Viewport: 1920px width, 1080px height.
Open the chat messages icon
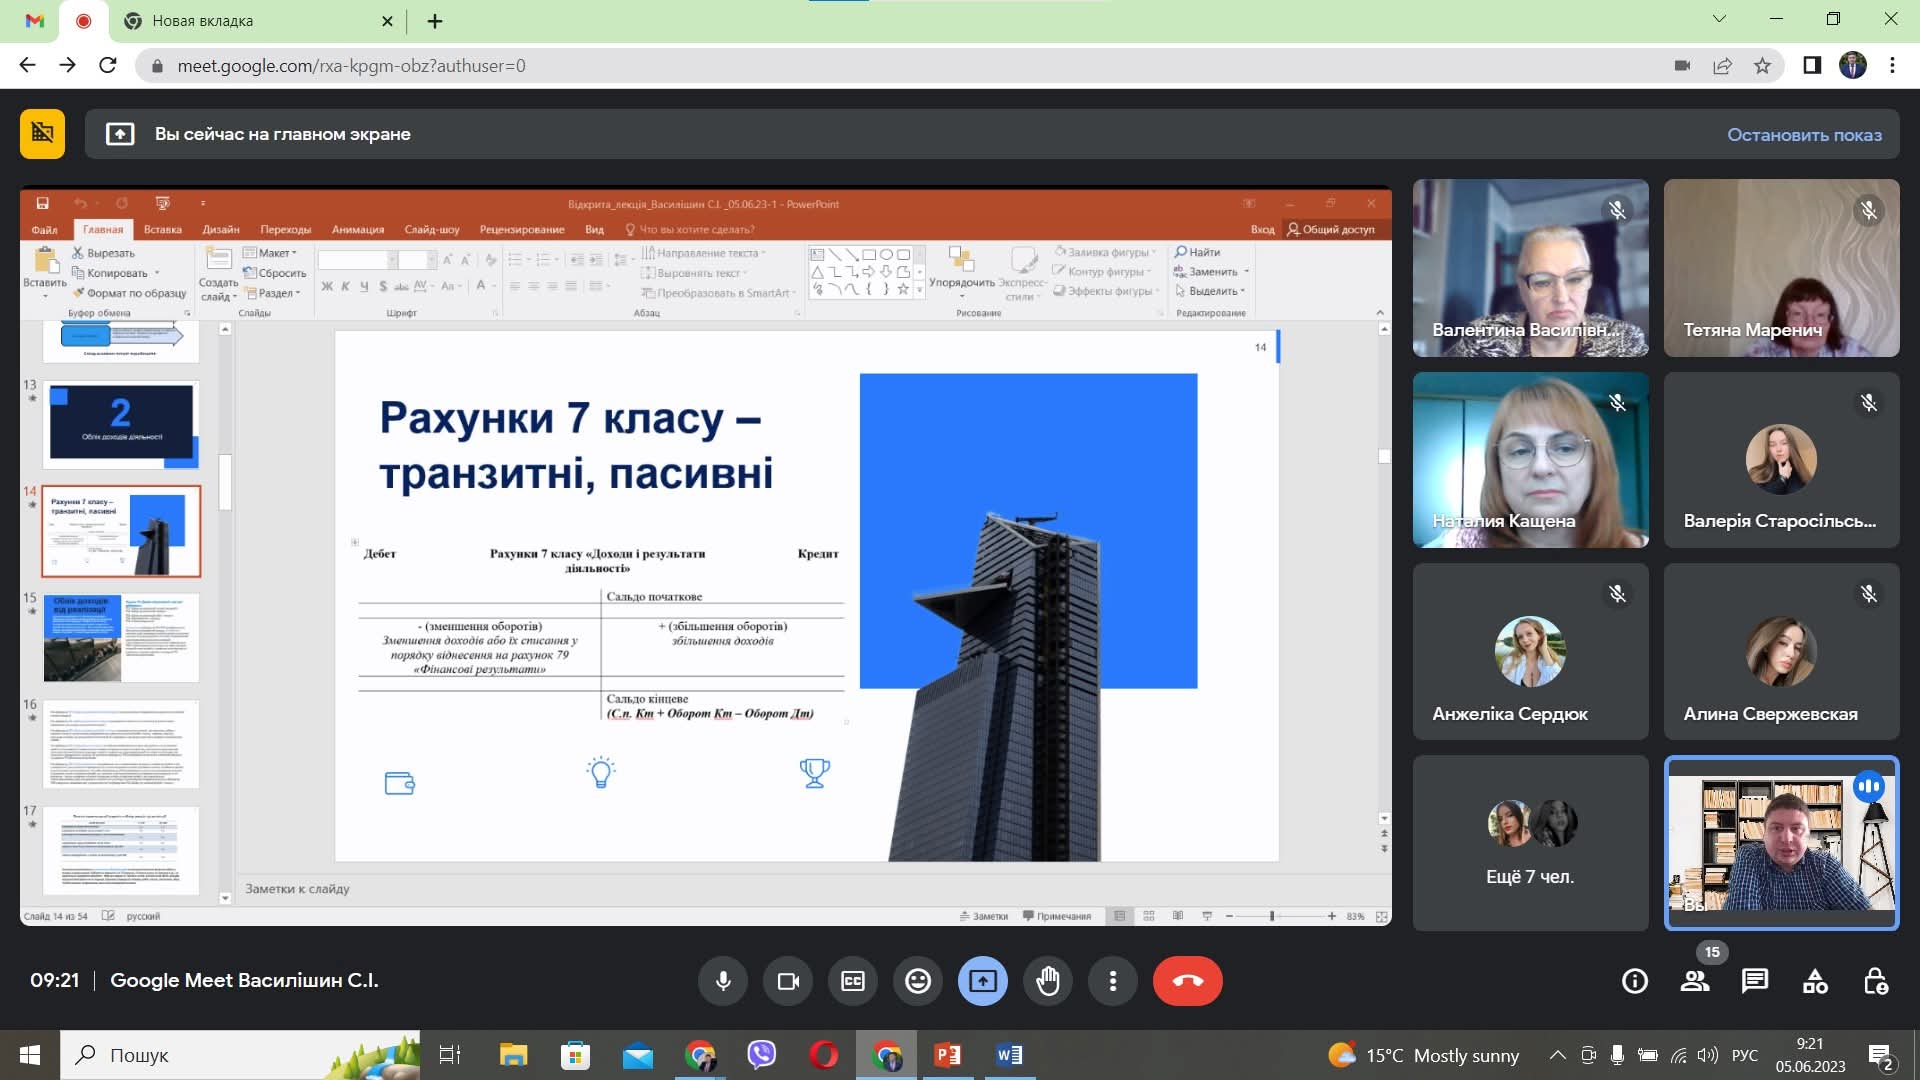click(1755, 981)
